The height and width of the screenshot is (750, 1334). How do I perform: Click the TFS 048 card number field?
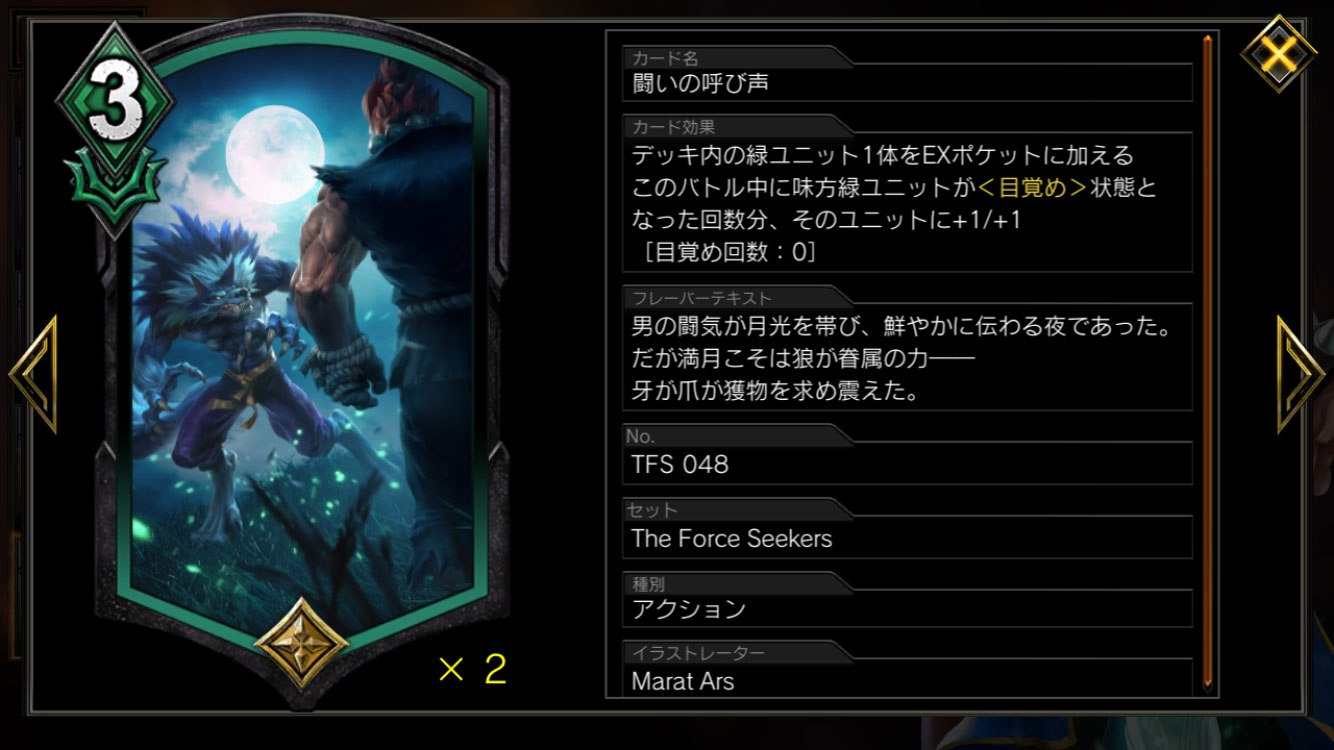point(908,464)
